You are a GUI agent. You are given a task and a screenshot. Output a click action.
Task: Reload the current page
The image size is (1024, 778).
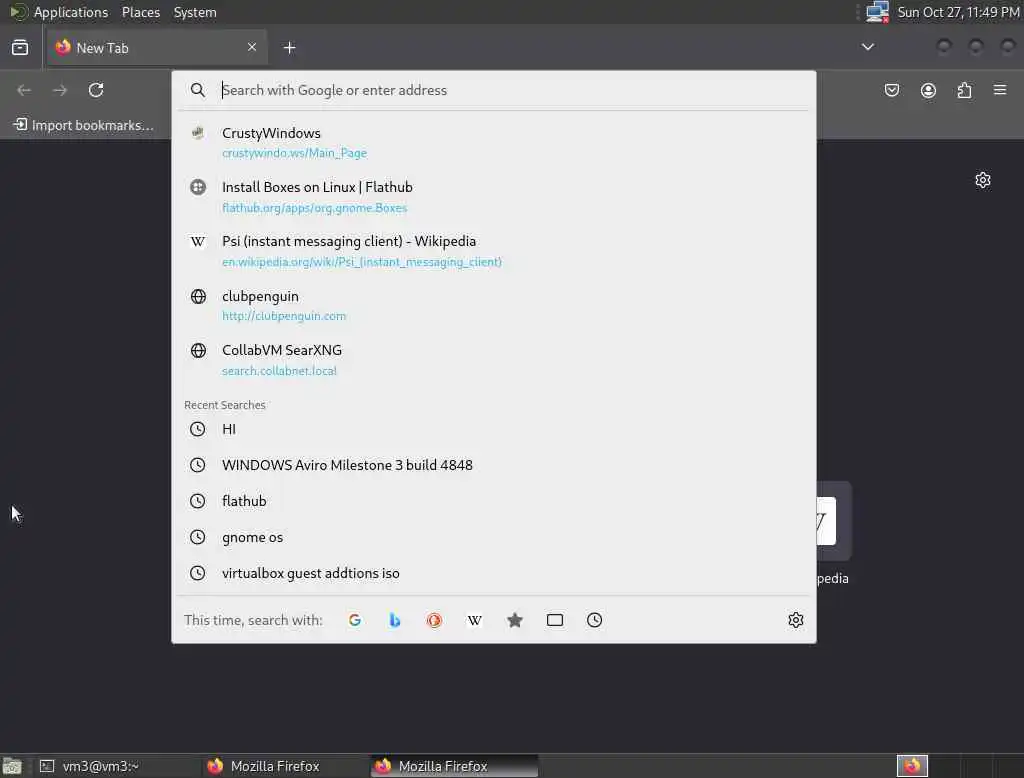coord(96,90)
